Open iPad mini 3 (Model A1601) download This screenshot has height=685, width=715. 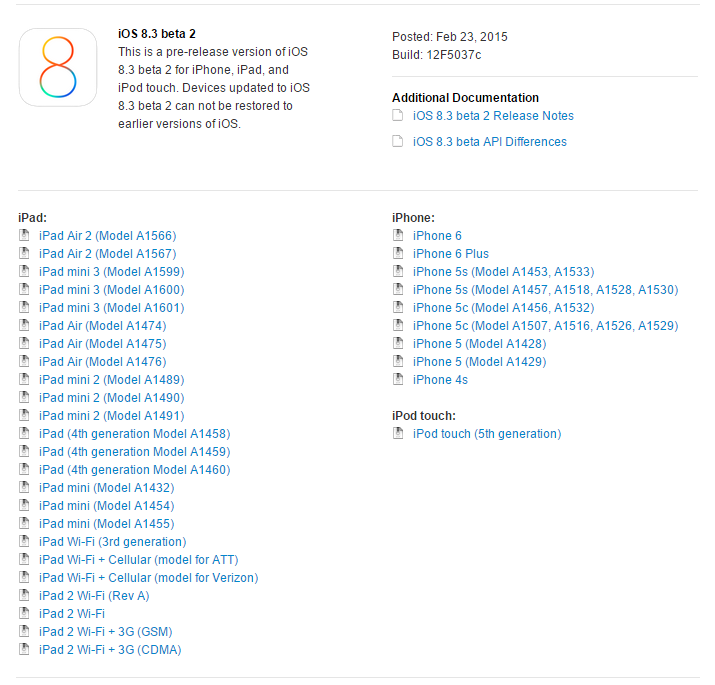pyautogui.click(x=112, y=308)
